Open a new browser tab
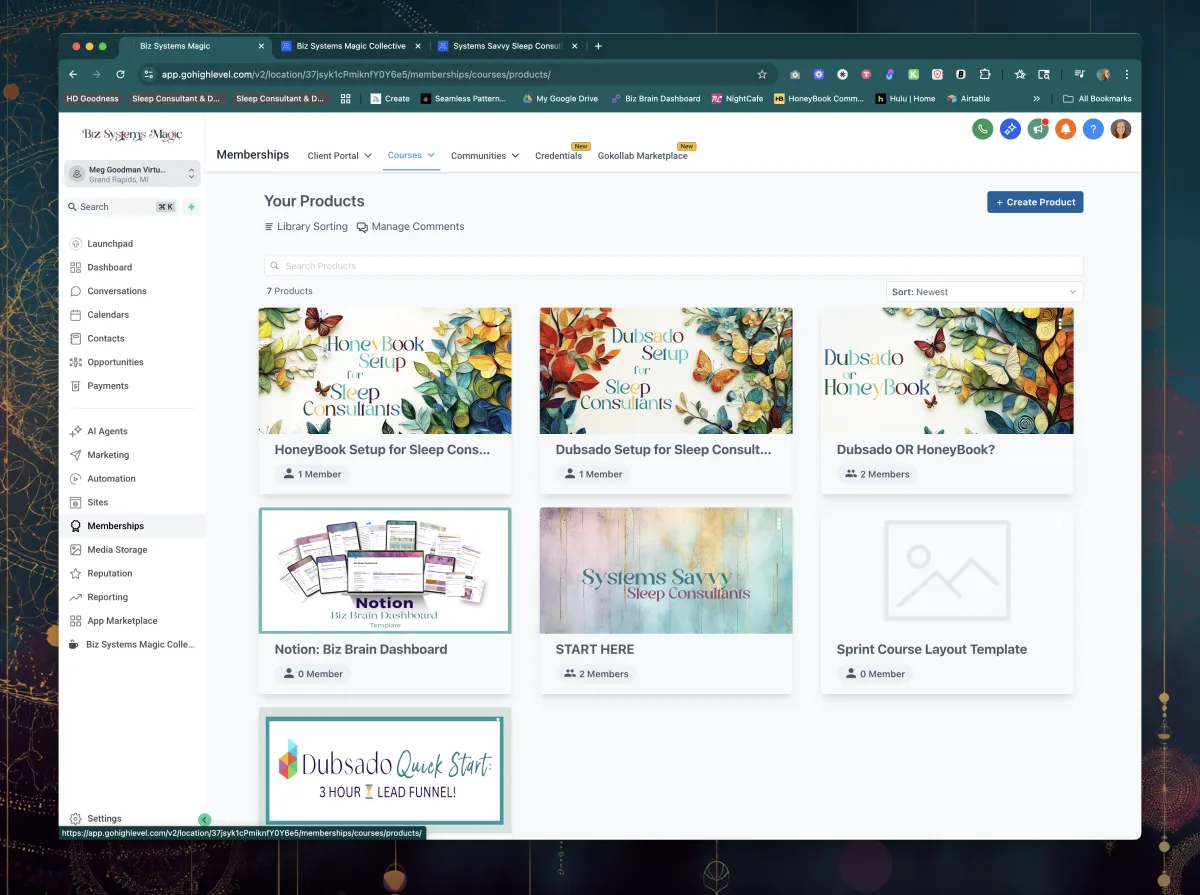 (598, 46)
